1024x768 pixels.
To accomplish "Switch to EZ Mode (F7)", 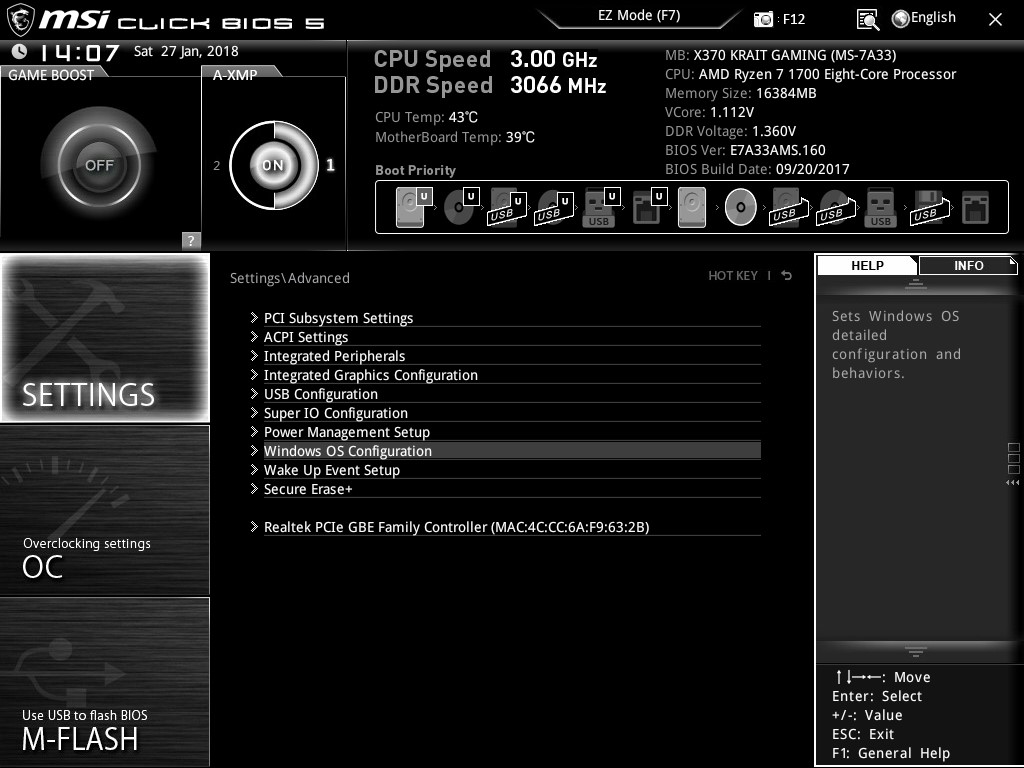I will [639, 16].
